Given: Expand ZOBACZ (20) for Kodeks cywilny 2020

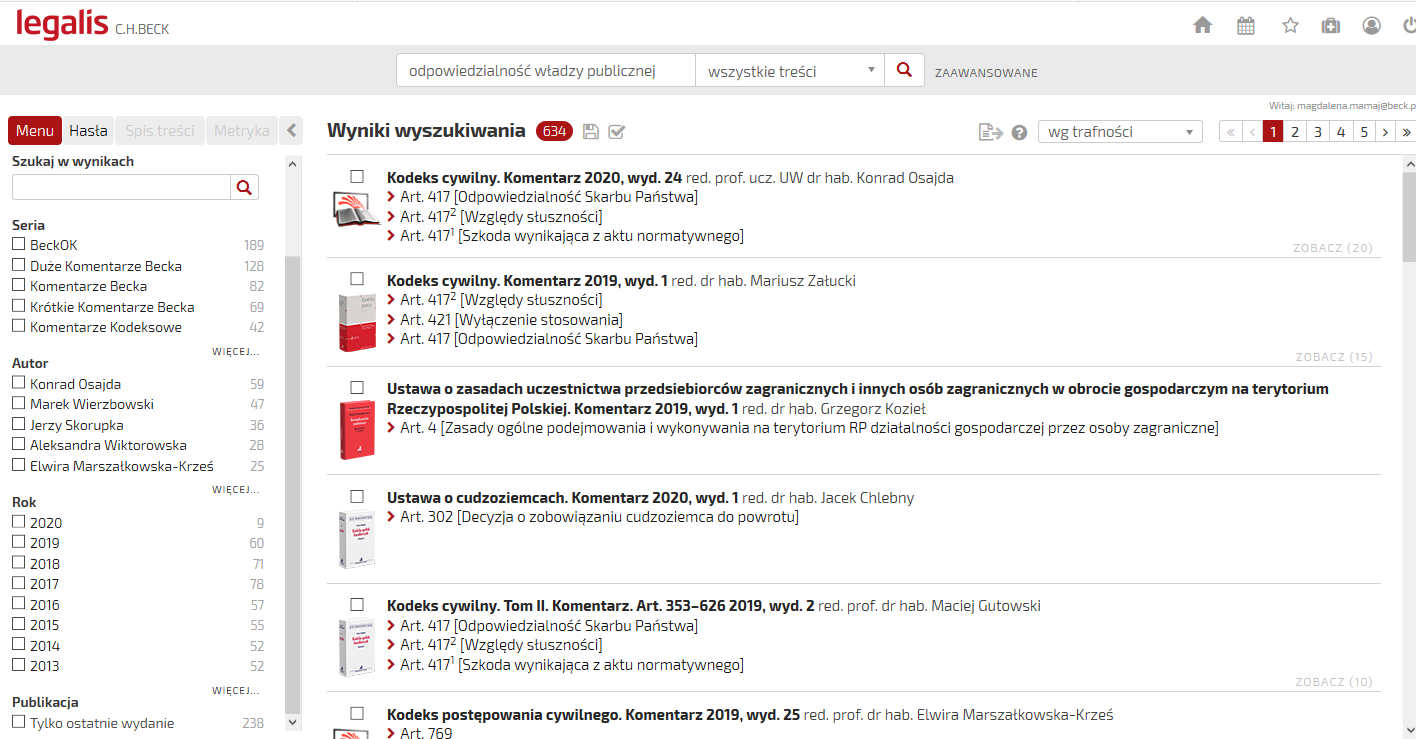Looking at the screenshot, I should click(x=1333, y=248).
